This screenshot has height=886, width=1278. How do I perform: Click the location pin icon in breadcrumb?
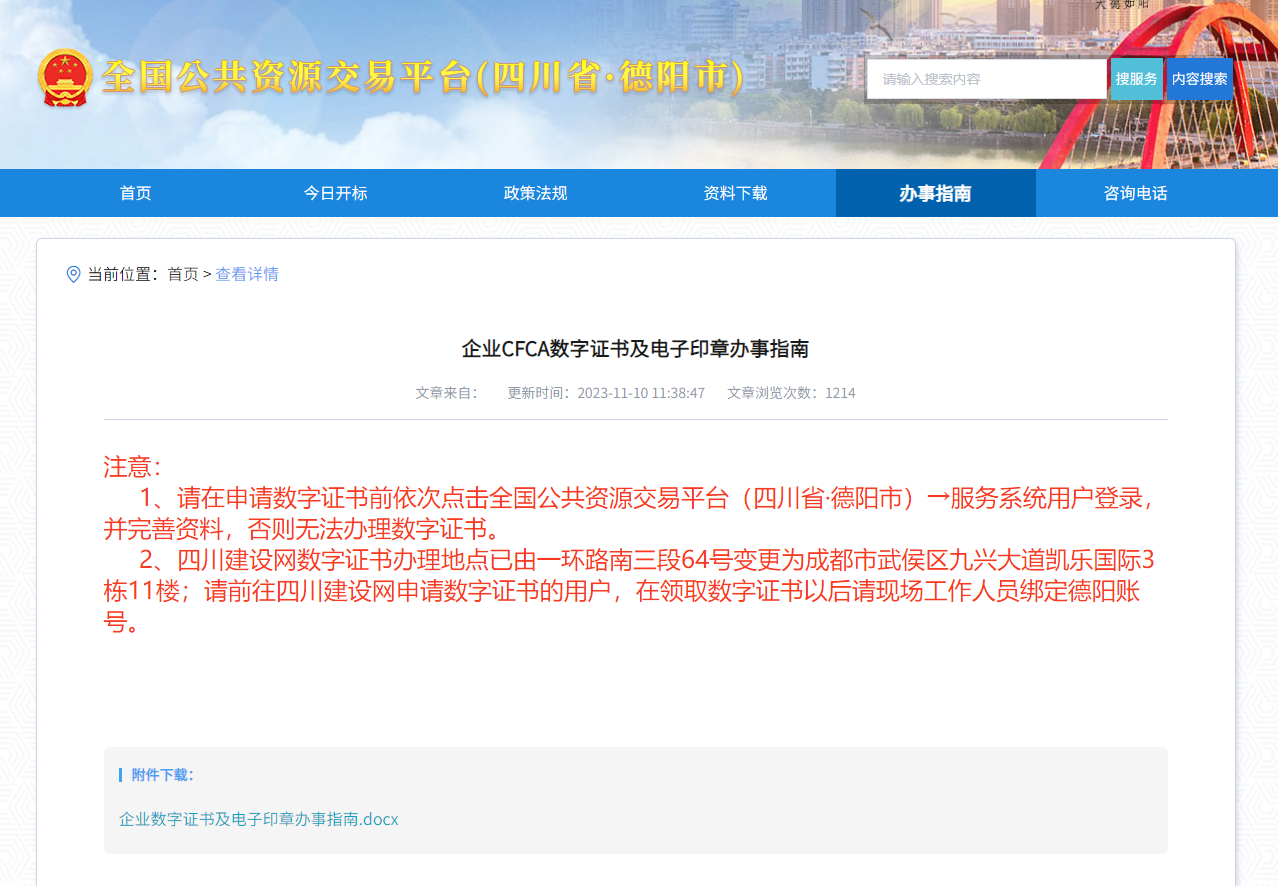(73, 274)
